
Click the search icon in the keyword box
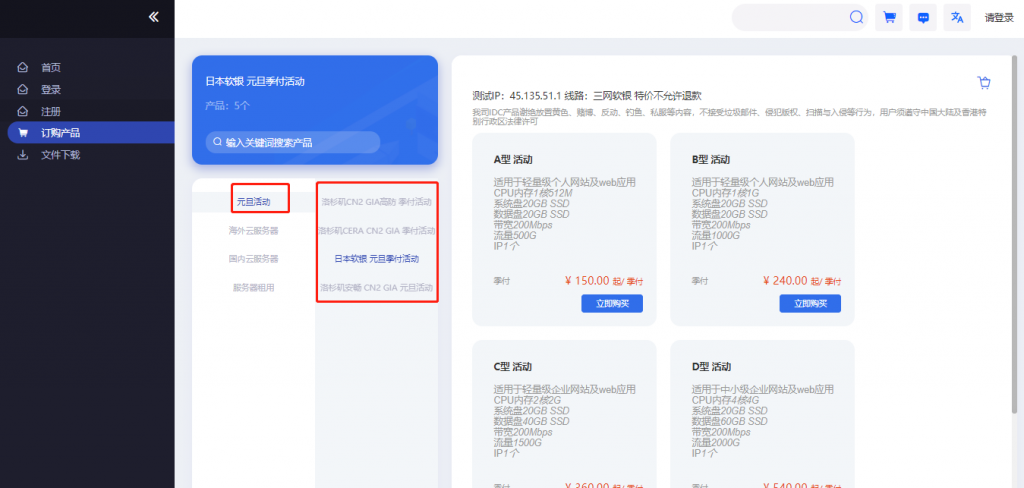click(217, 142)
